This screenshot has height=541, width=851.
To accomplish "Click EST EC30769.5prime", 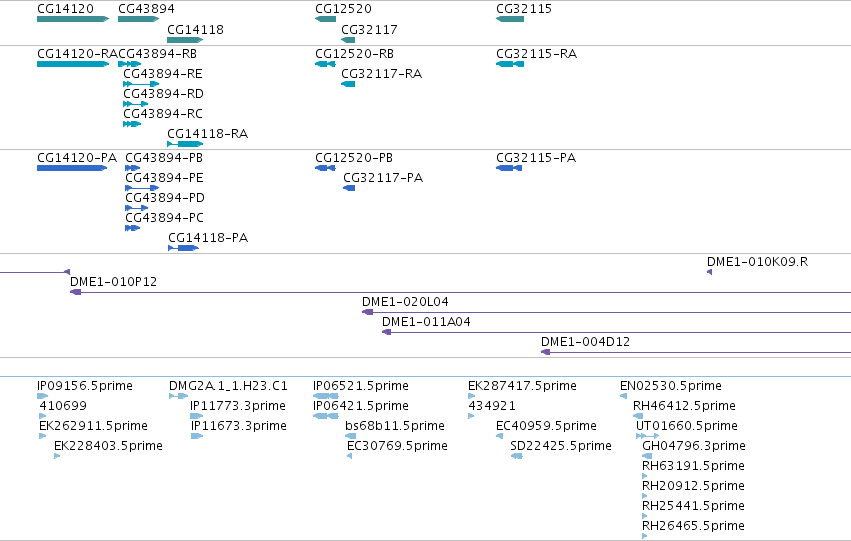I will coord(350,456).
